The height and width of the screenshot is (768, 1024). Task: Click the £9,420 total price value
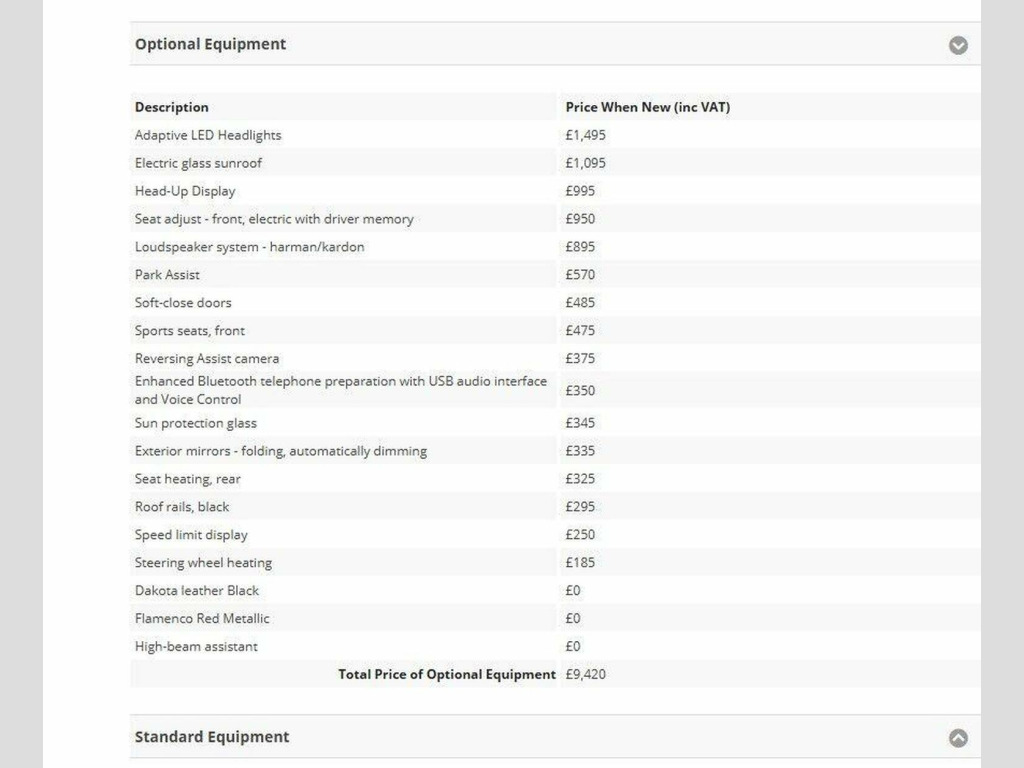[585, 674]
